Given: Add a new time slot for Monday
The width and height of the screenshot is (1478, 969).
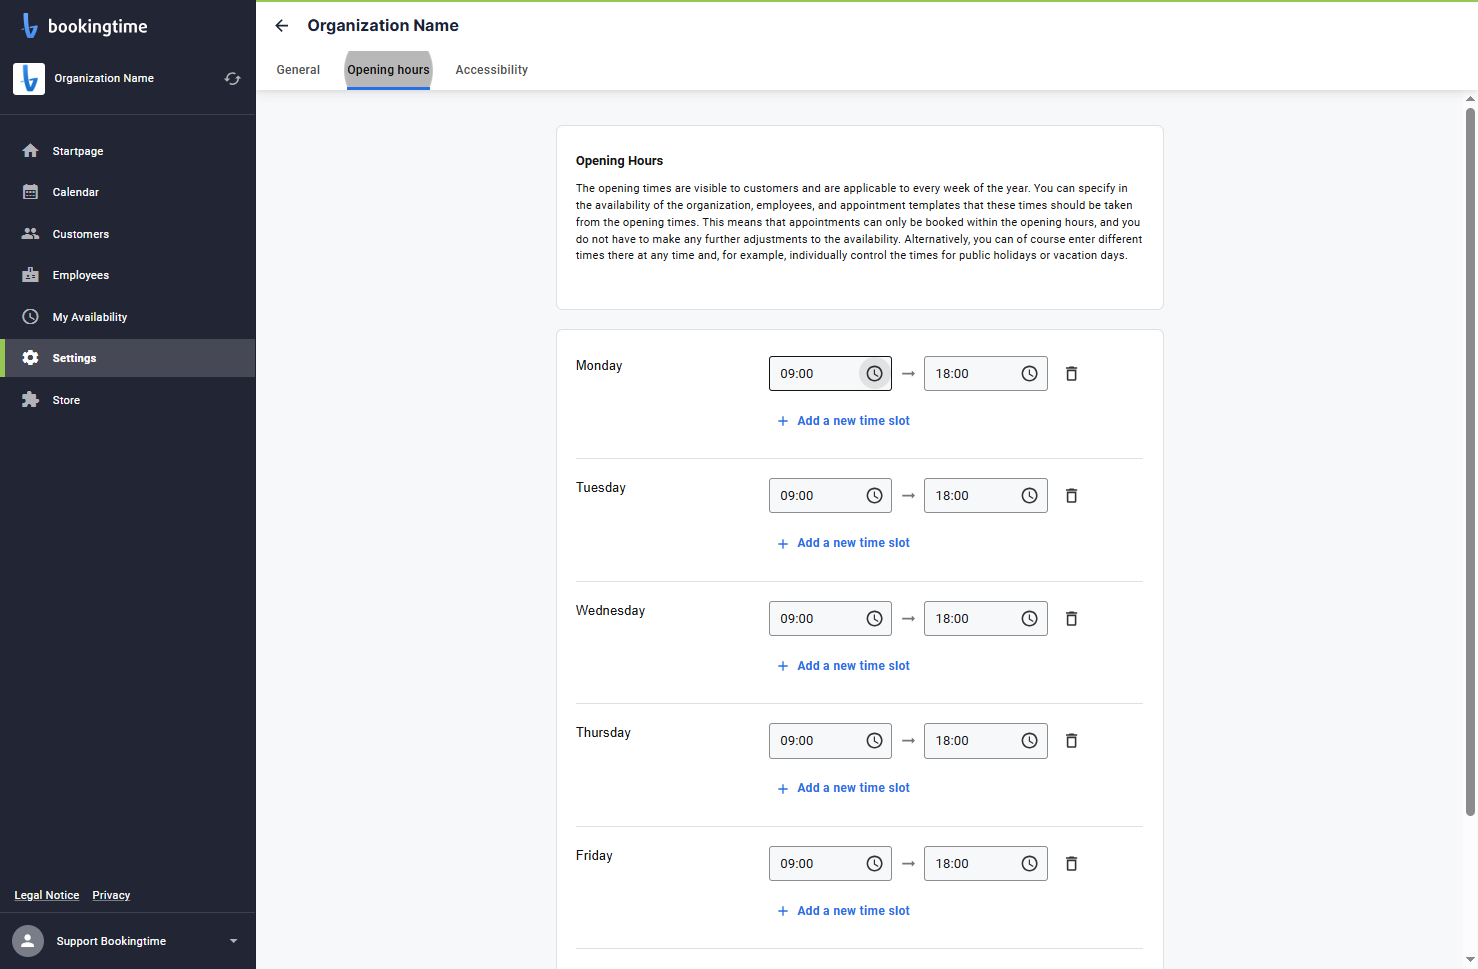Looking at the screenshot, I should 844,421.
